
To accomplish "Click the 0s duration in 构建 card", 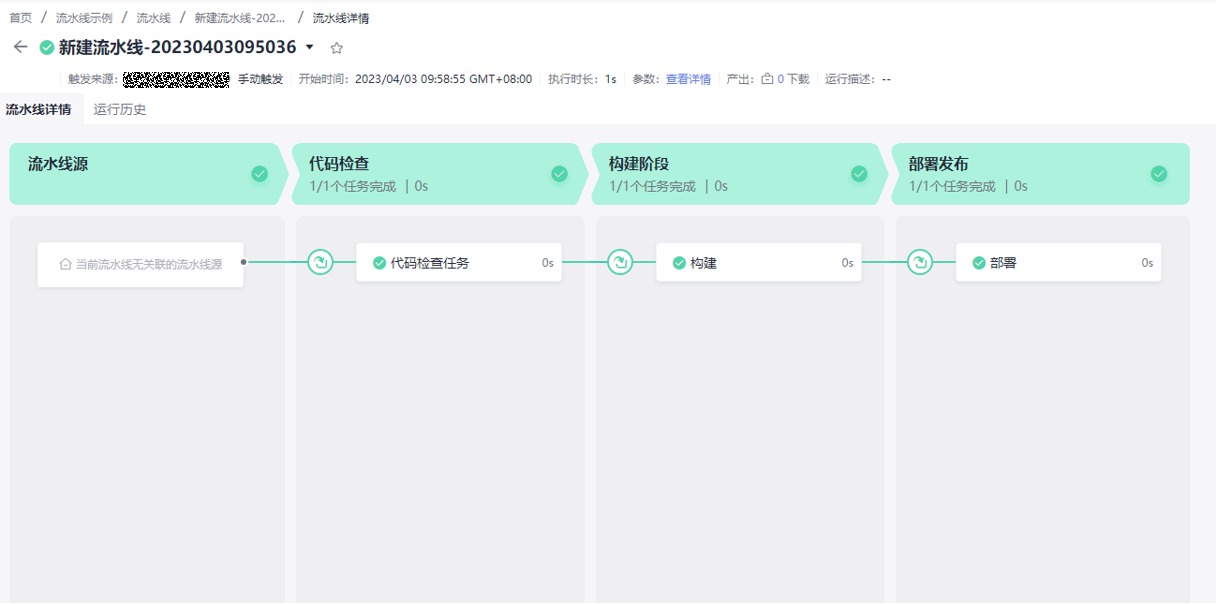I will click(x=848, y=263).
